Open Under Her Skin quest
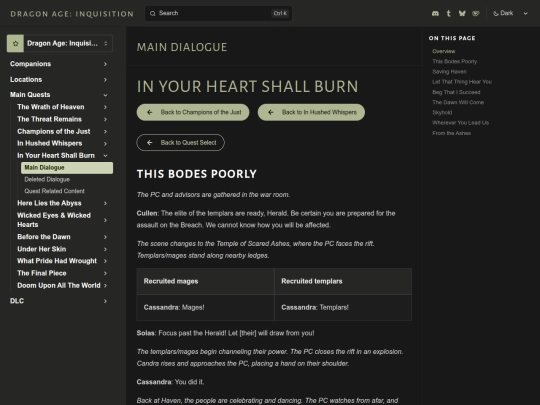The width and height of the screenshot is (540, 405). 42,249
